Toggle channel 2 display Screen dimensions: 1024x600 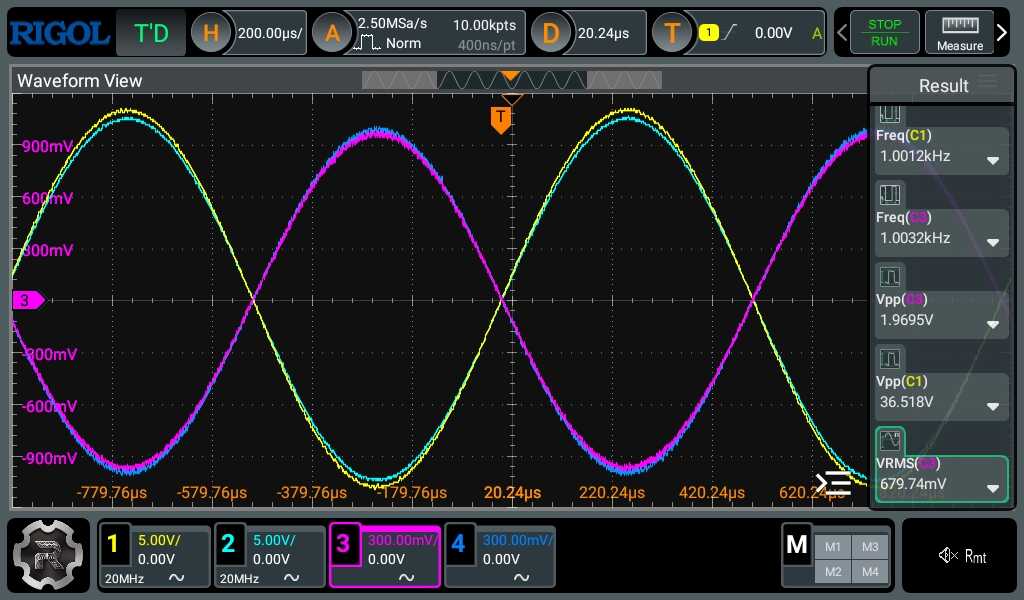point(228,544)
